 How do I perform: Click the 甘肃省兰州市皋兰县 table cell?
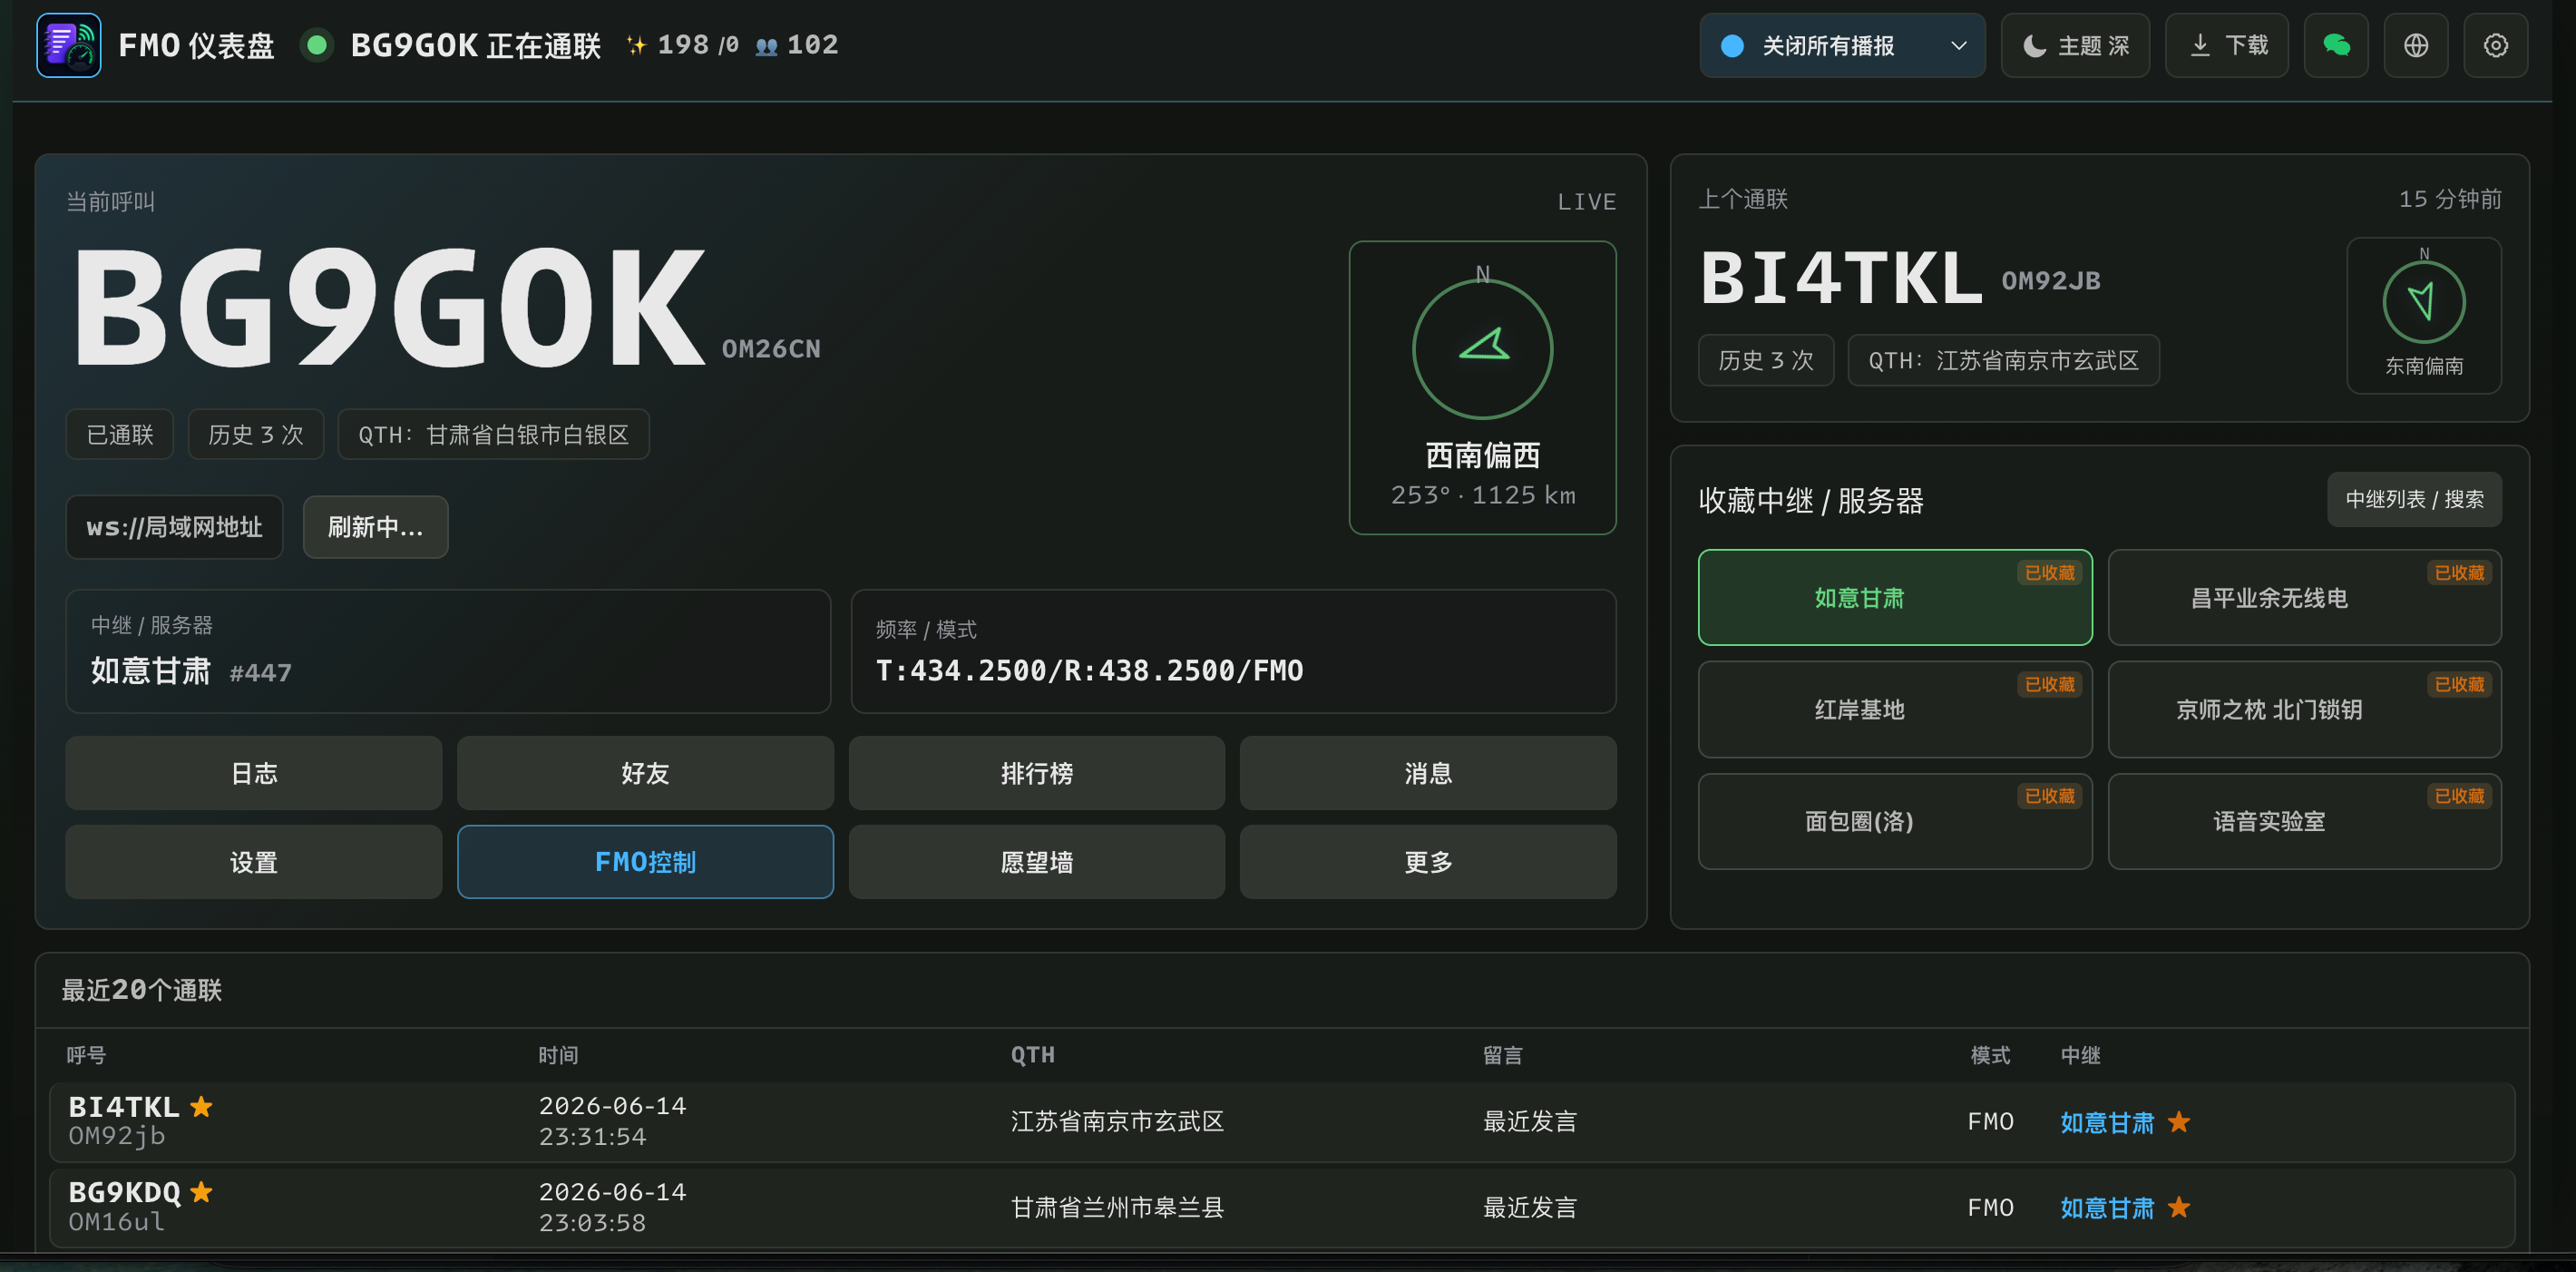click(x=1117, y=1207)
